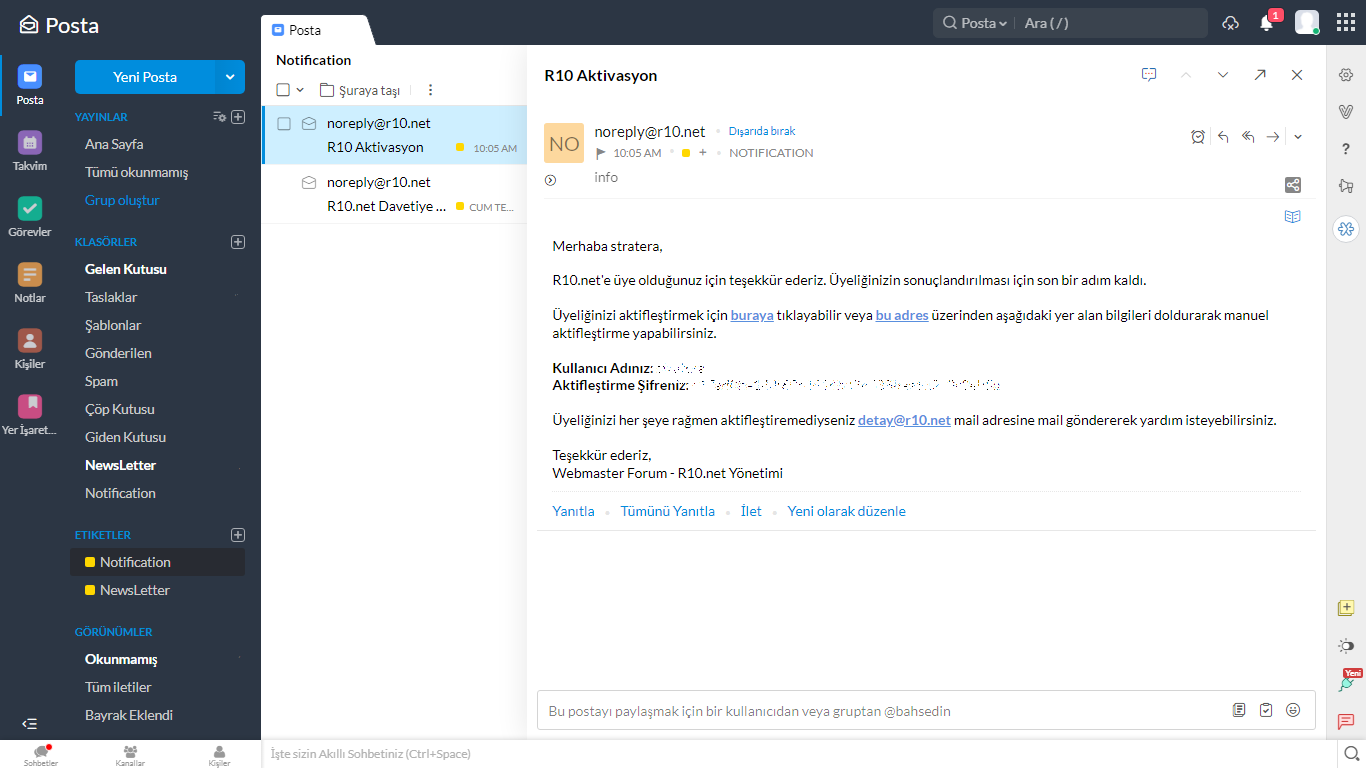Click the share icon below email header

point(1293,185)
